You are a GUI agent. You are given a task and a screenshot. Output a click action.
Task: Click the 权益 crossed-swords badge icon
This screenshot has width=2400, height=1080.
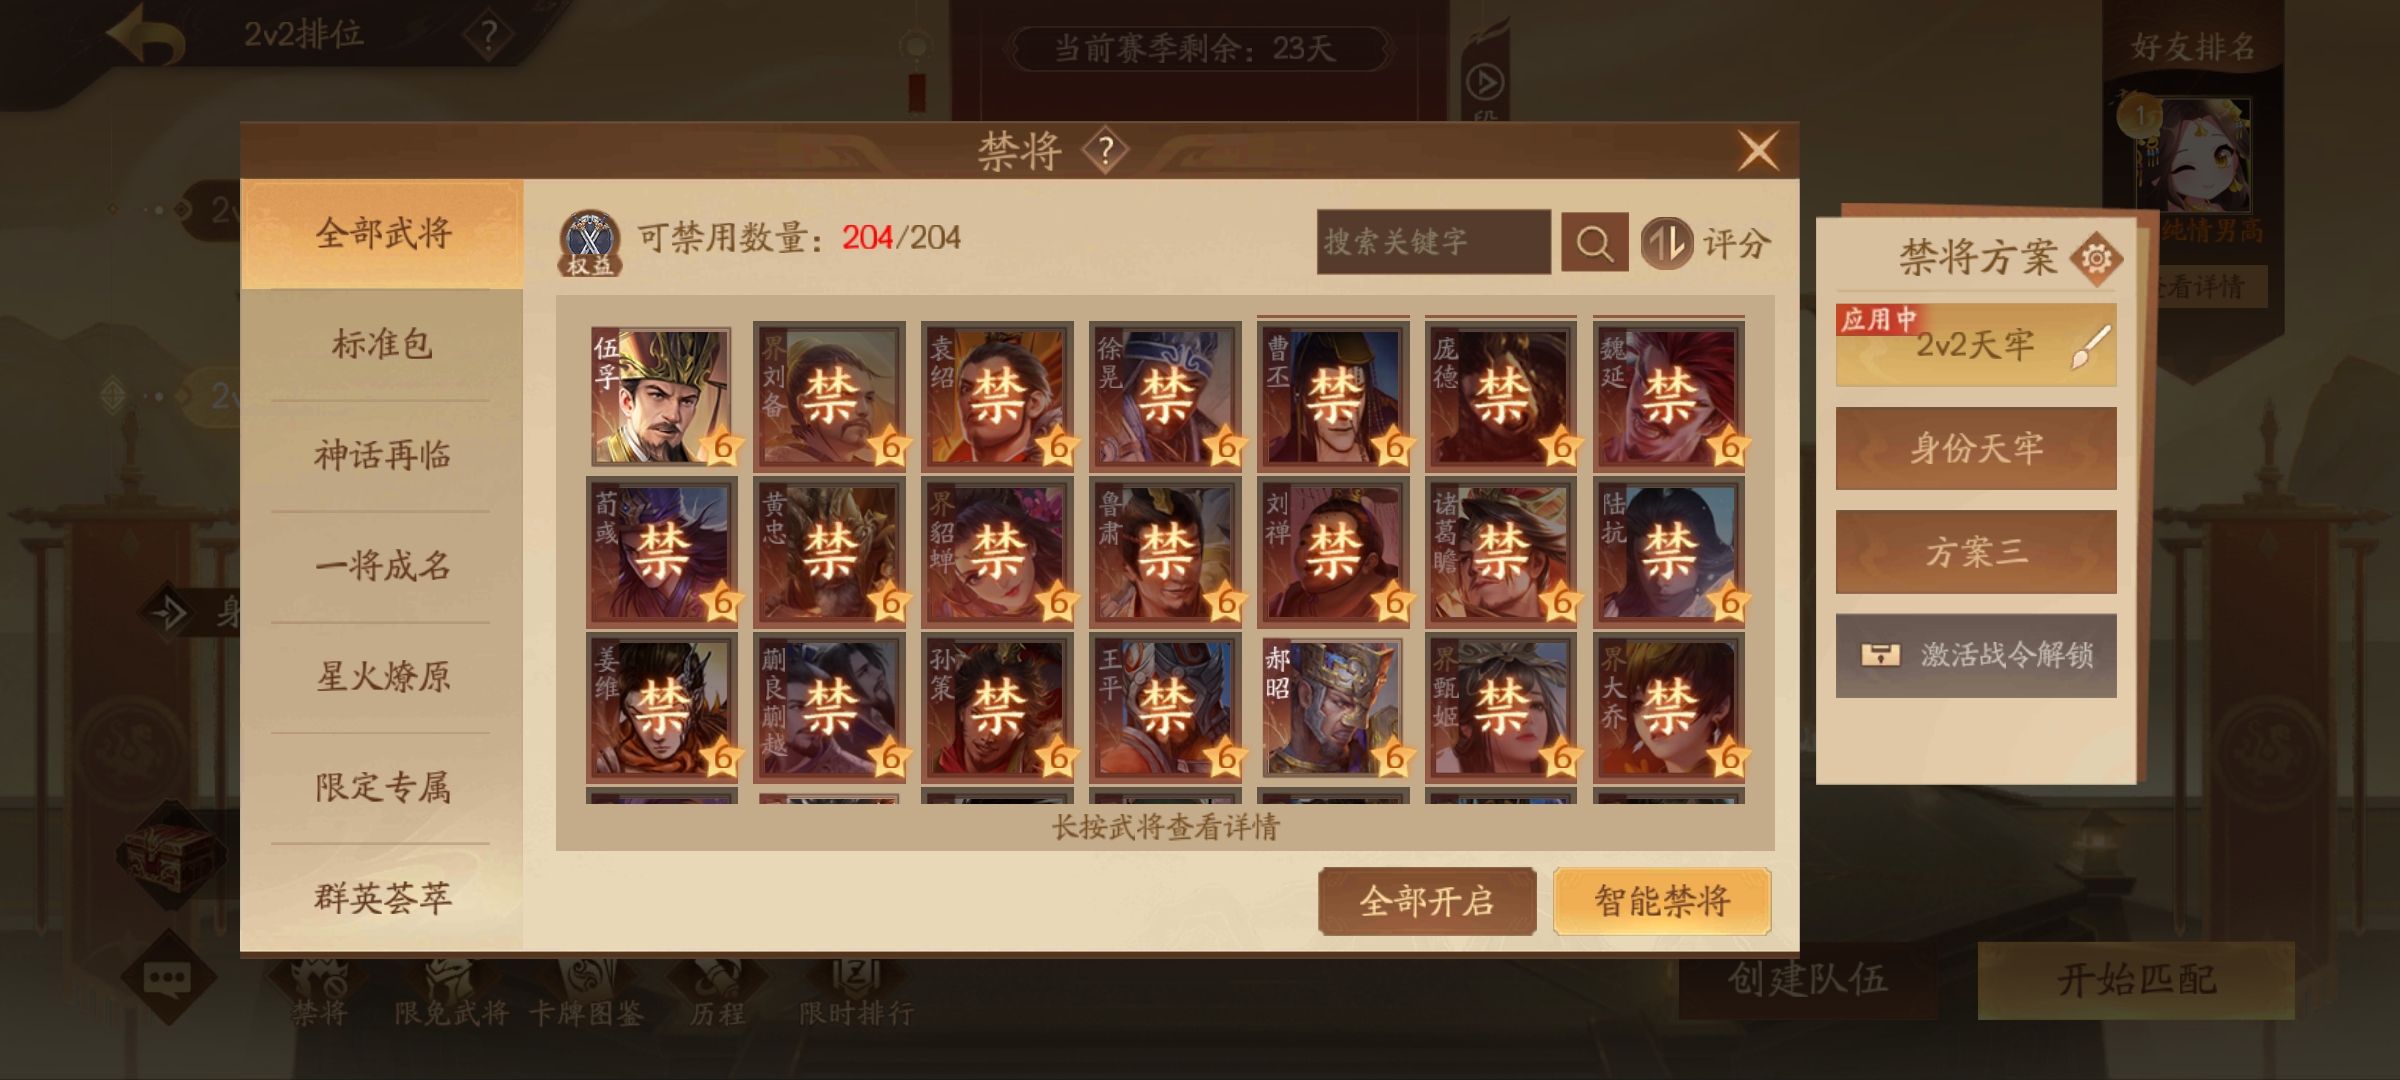(590, 243)
